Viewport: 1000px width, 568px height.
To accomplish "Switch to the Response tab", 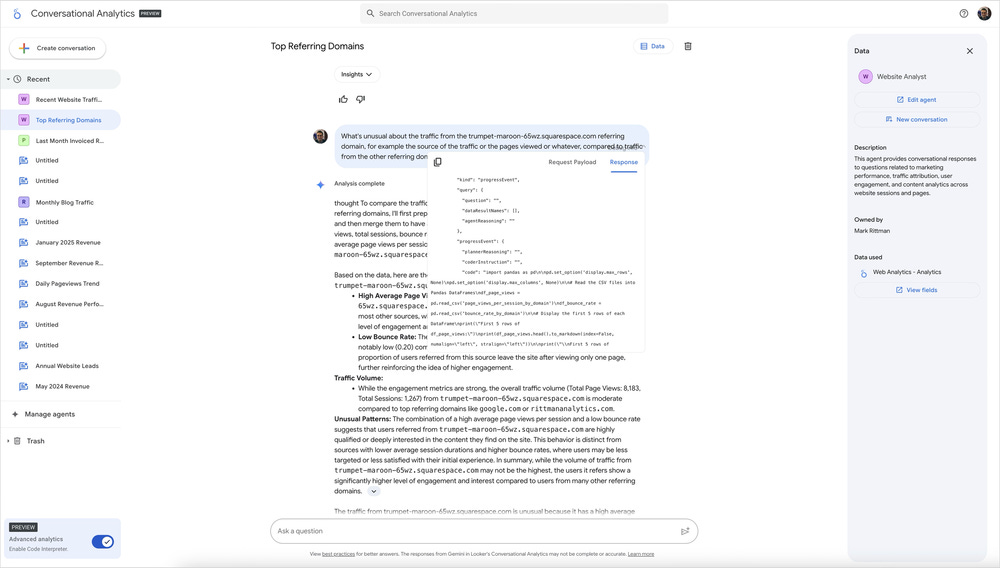I will [624, 162].
